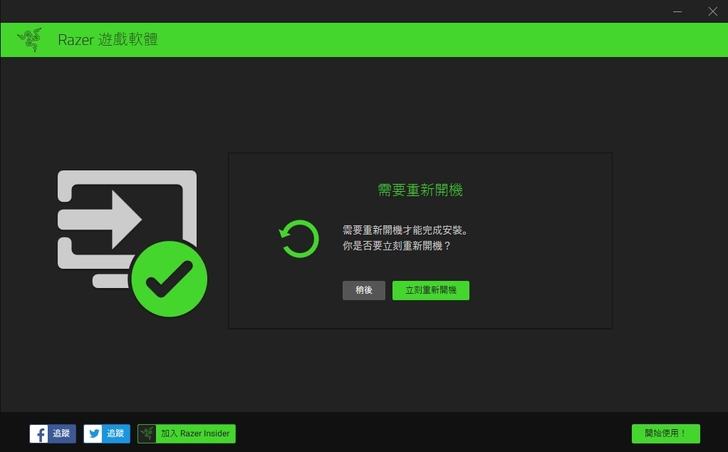Viewport: 728px width, 452px height.
Task: Click the Razer snake logo in header
Action: [30, 39]
